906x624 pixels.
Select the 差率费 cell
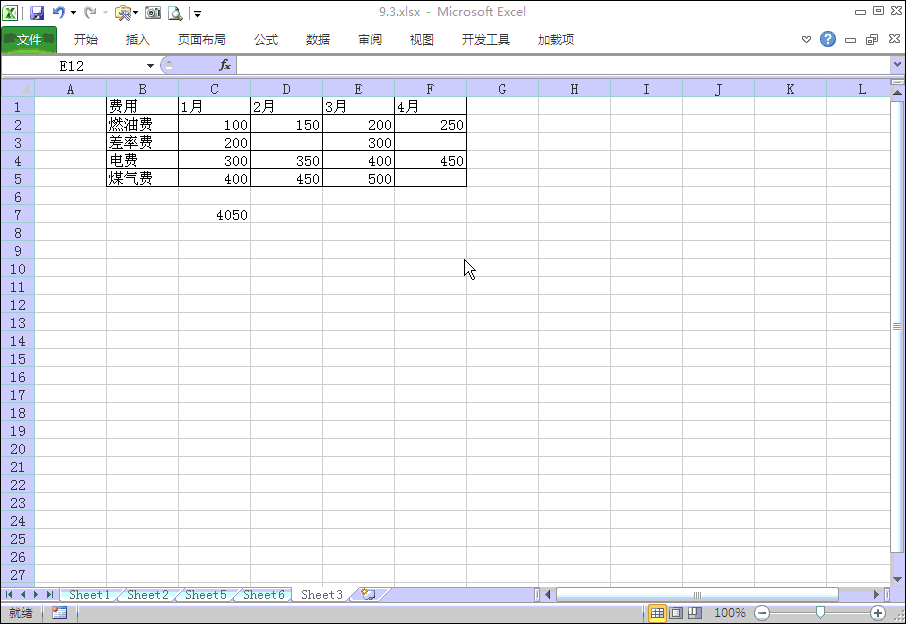click(142, 142)
